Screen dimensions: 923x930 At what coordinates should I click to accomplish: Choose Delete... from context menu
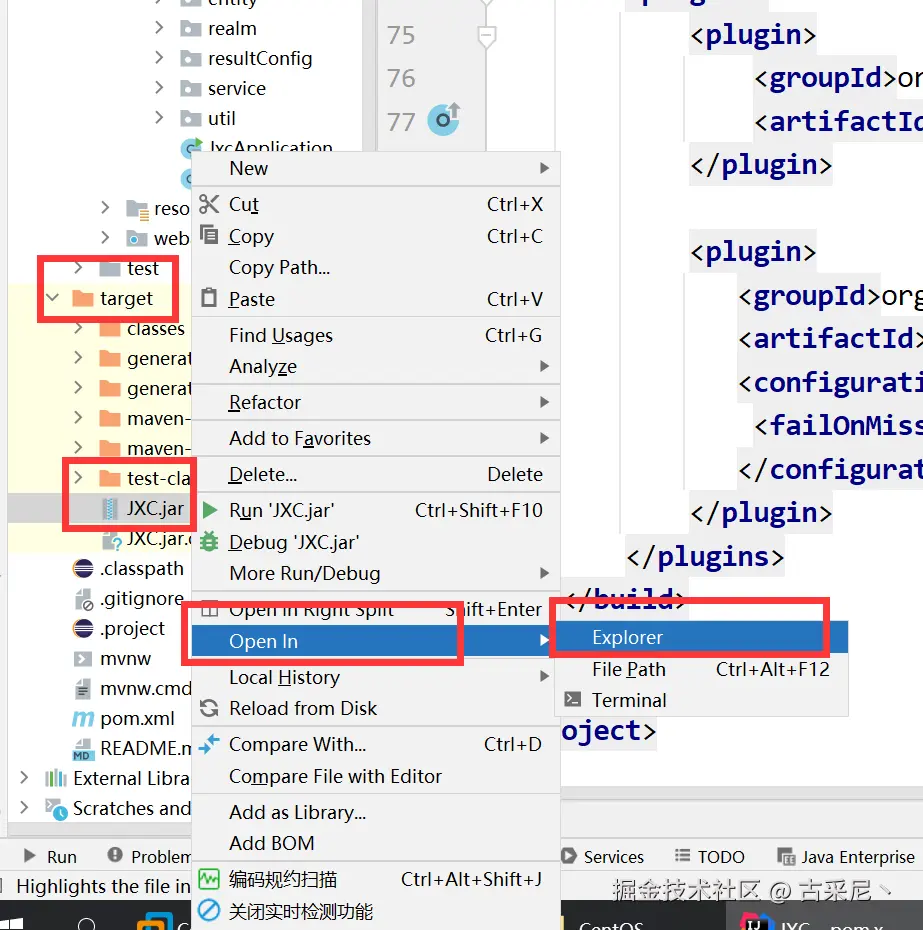(376, 474)
